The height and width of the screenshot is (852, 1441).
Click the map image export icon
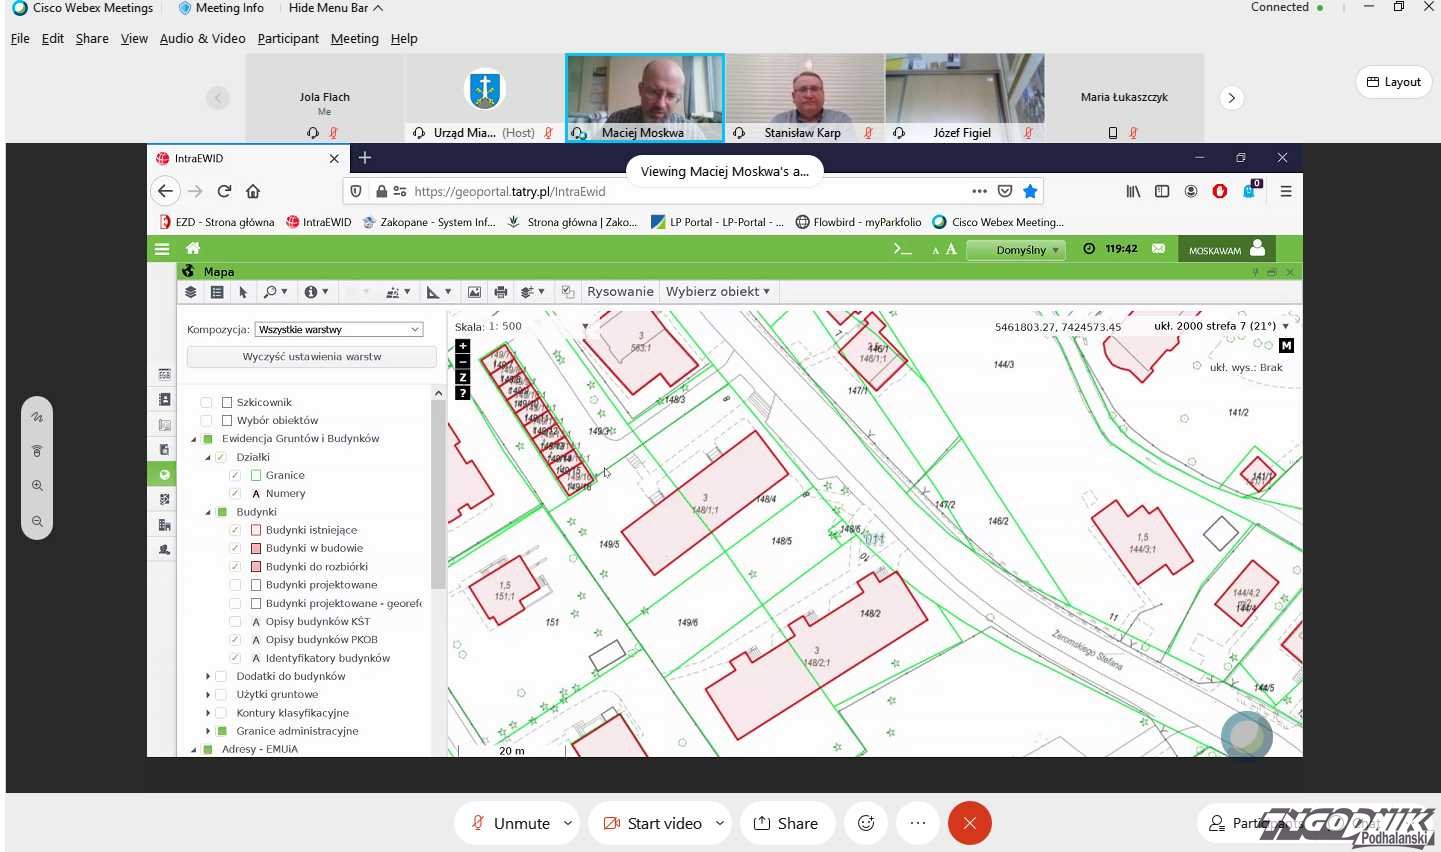474,292
